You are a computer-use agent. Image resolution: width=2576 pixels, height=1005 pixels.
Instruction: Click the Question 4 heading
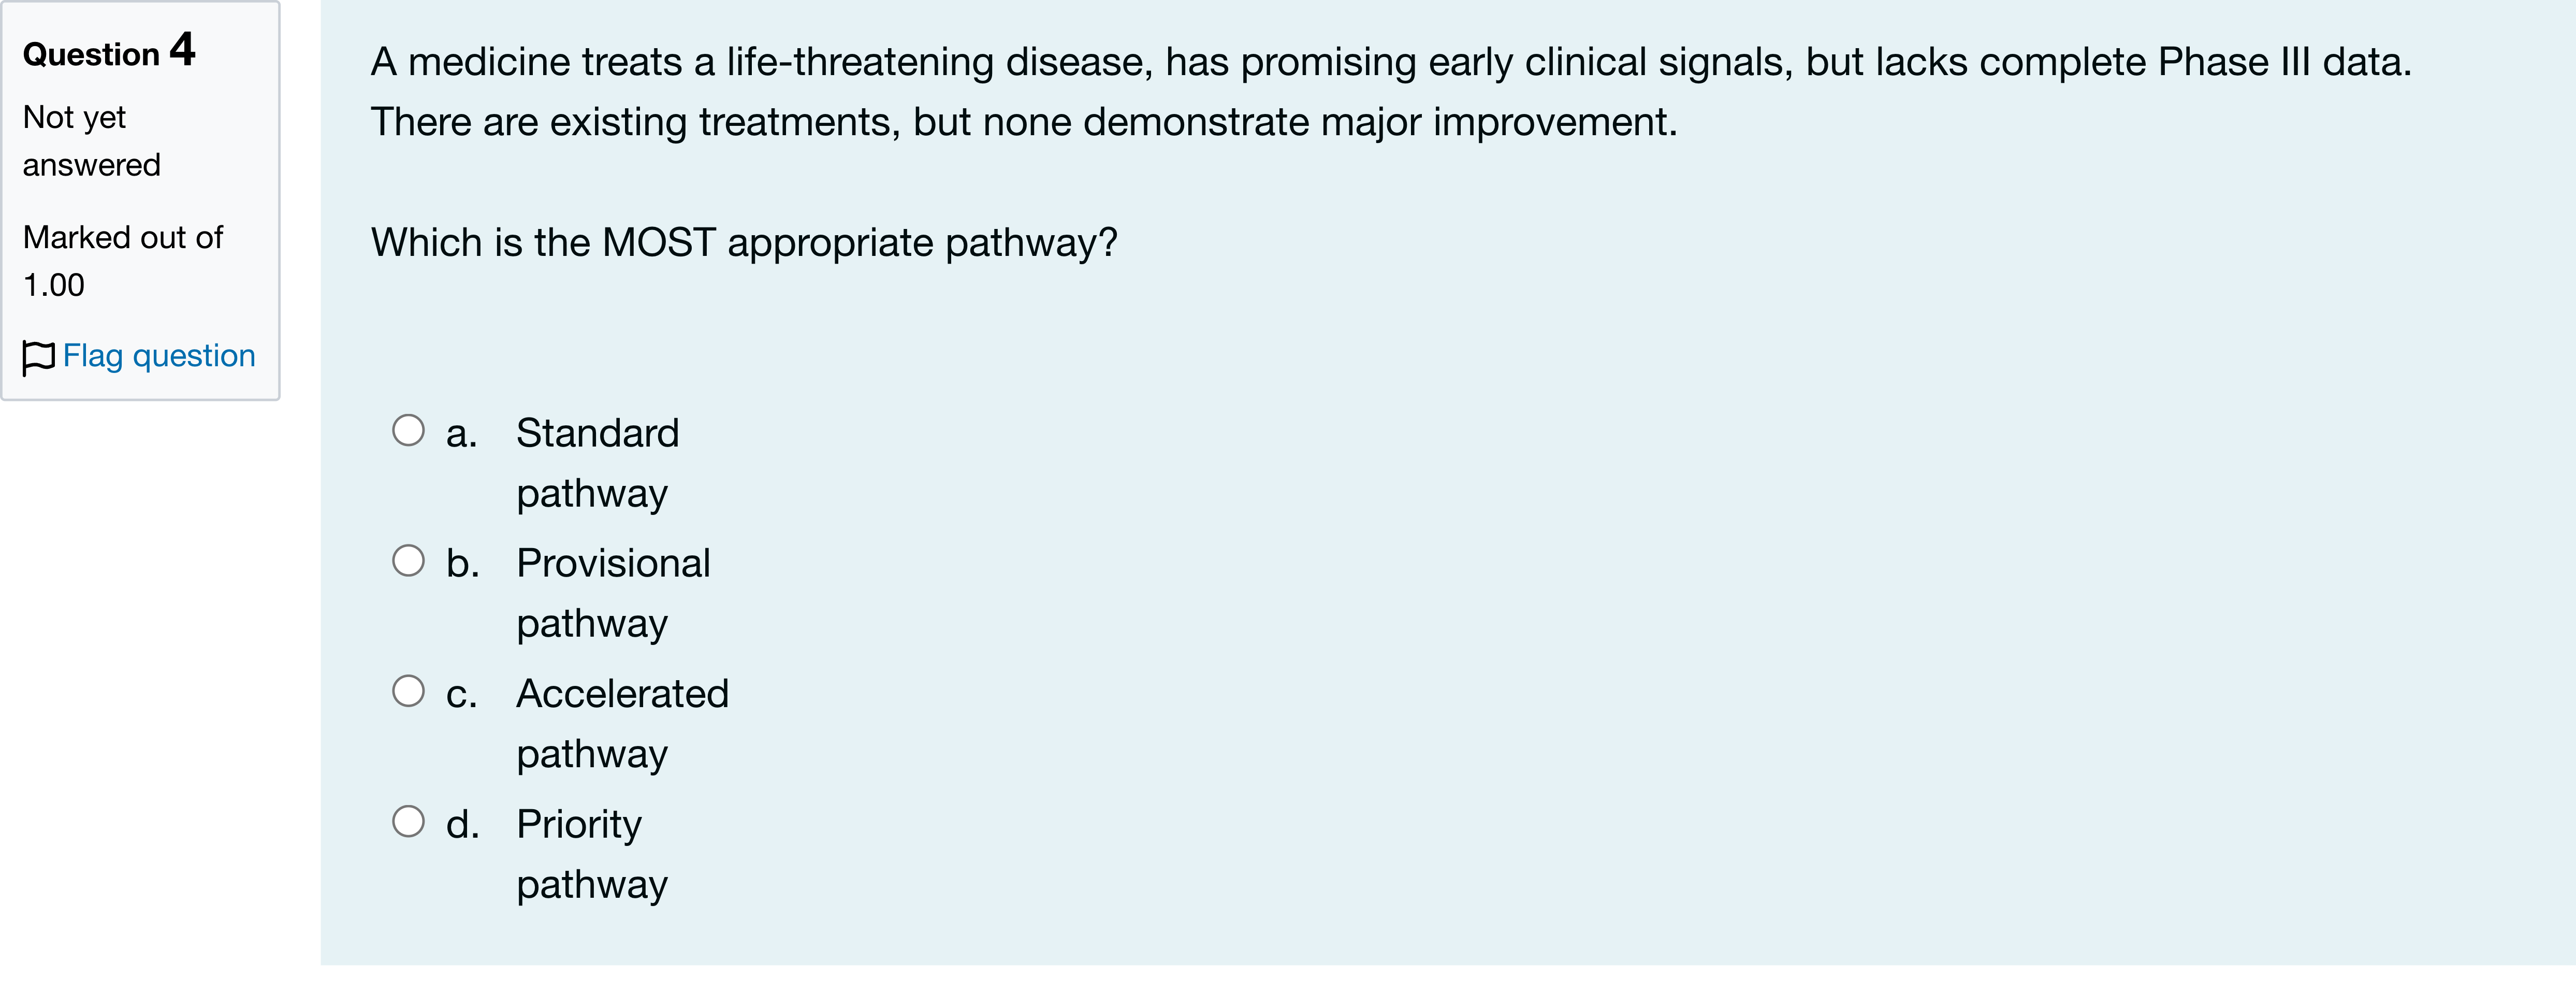pos(109,51)
